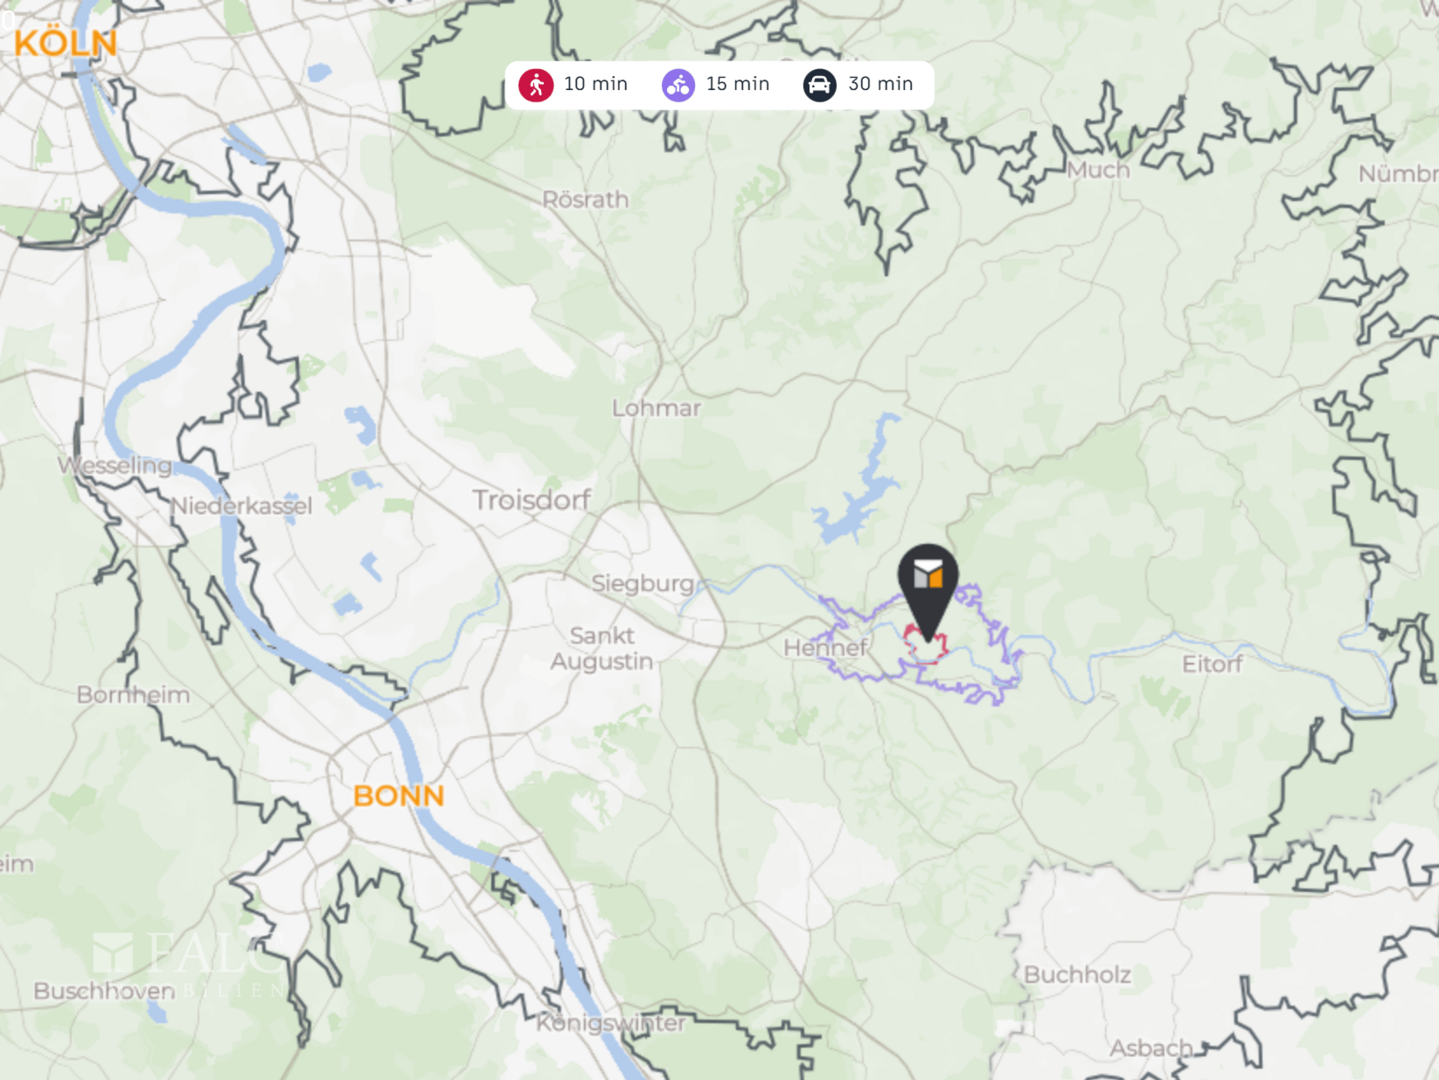Click the Niederkassel town label
Image resolution: width=1439 pixels, height=1080 pixels.
tap(241, 506)
